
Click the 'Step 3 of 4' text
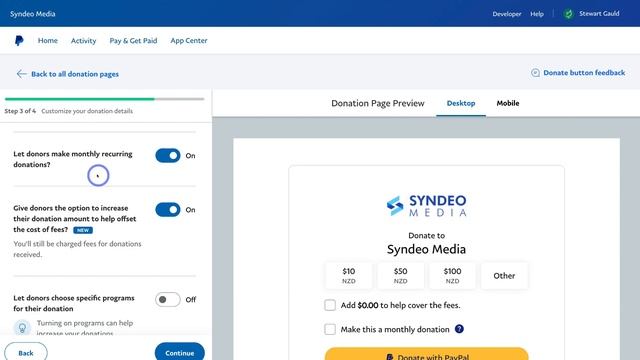point(20,111)
